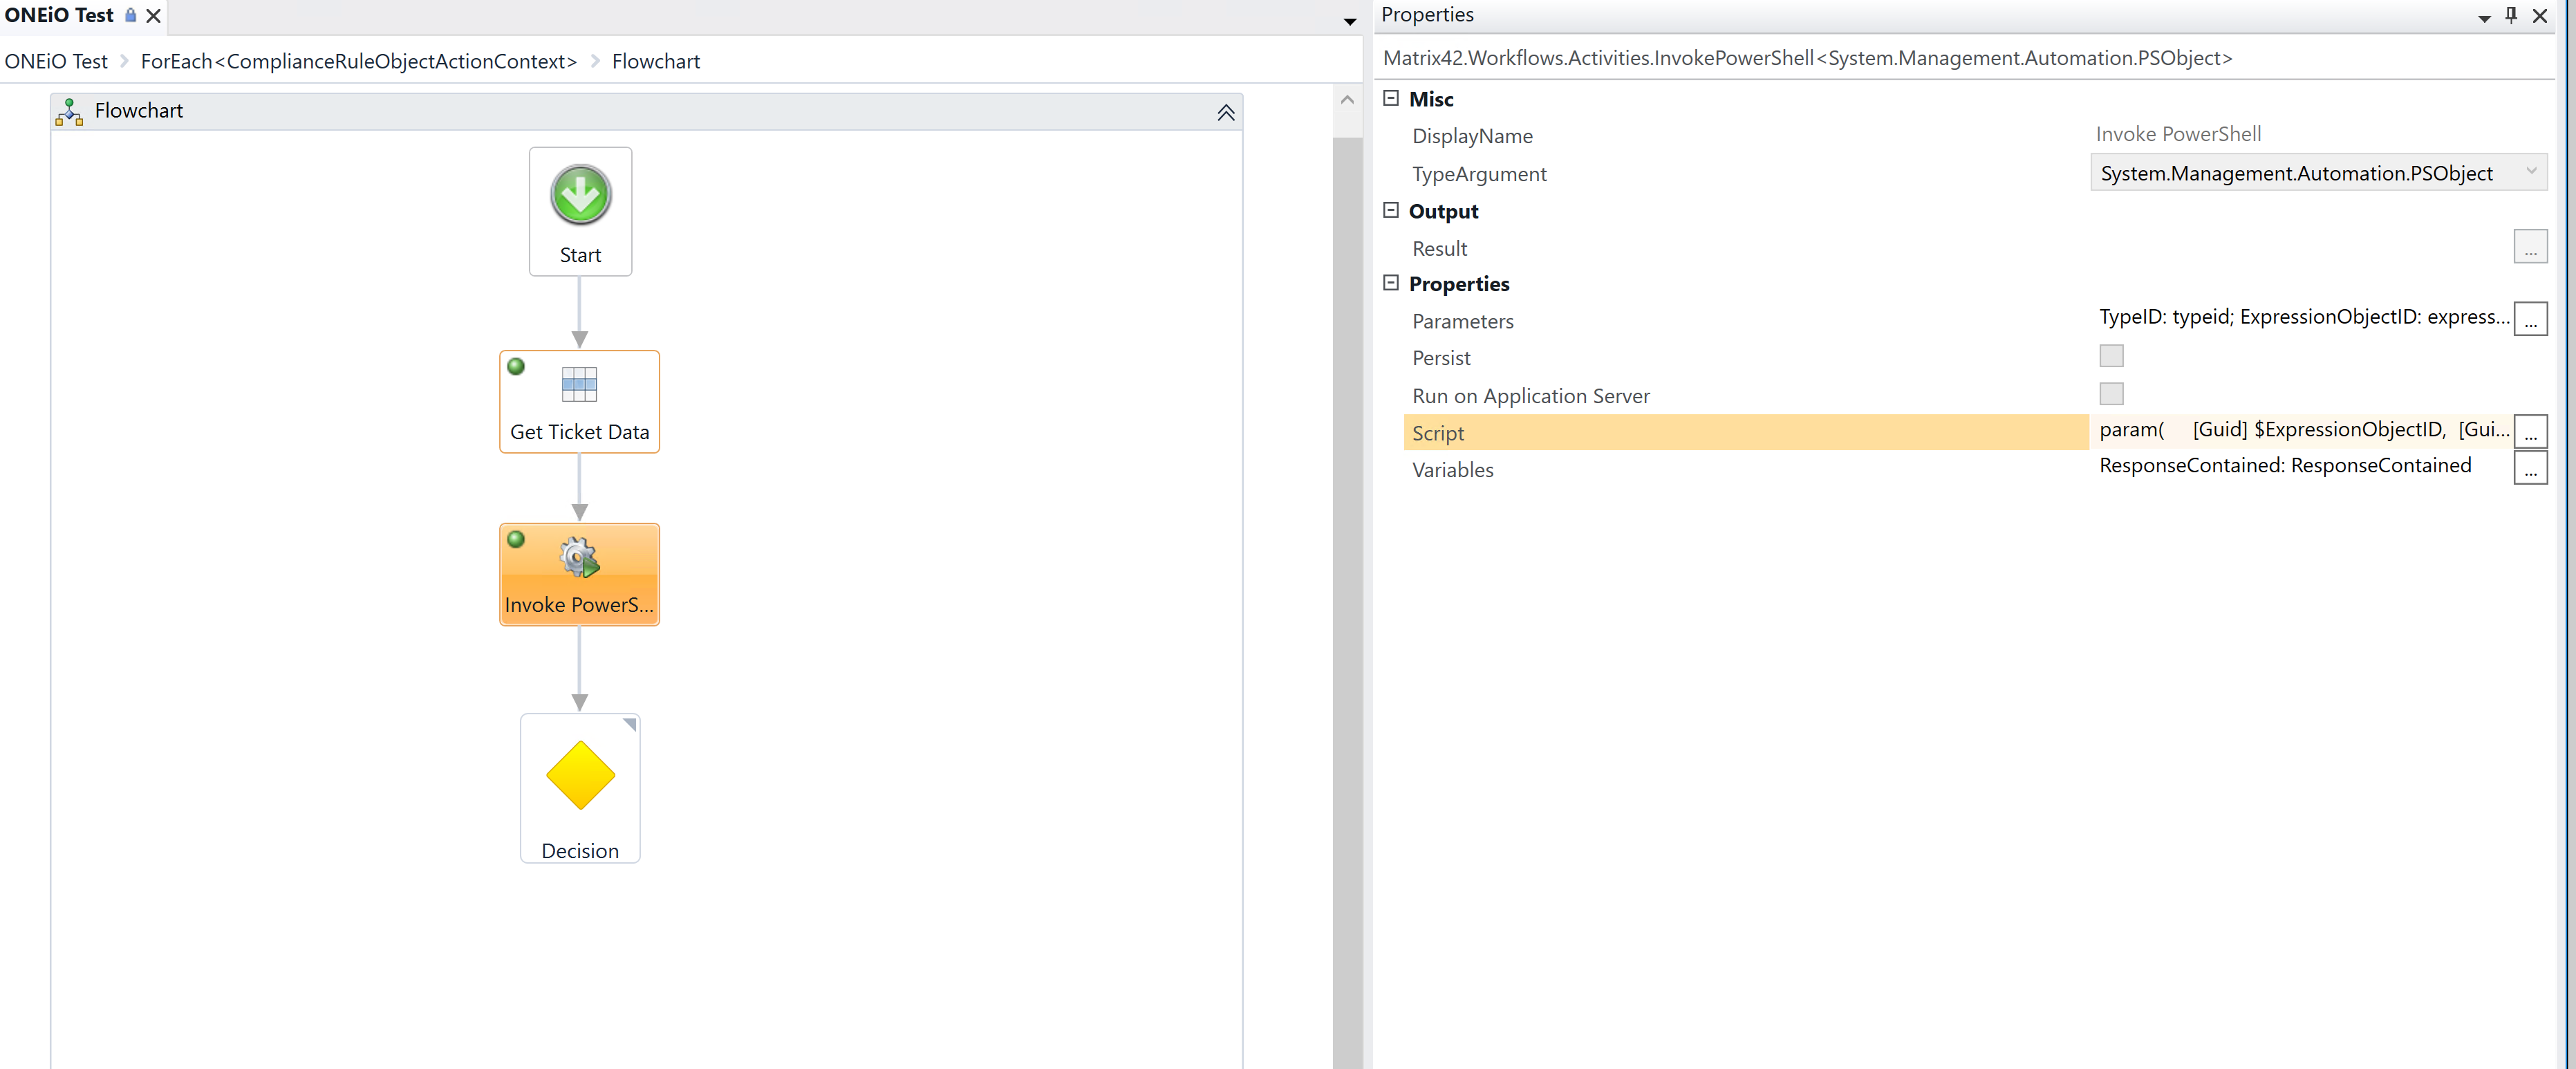Toggle Run on Application Server checkbox

(2111, 394)
